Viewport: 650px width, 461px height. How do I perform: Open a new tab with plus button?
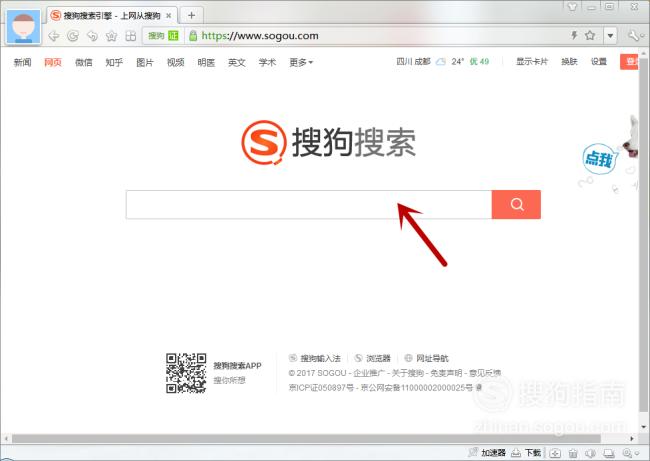tap(191, 16)
